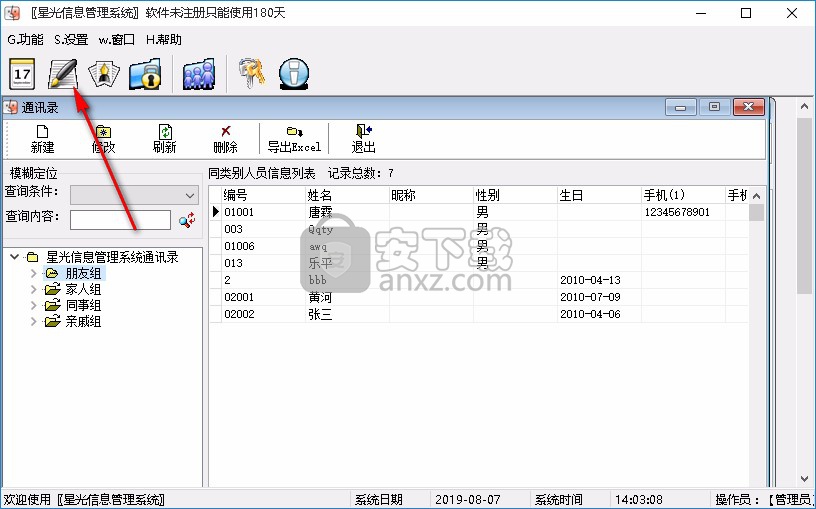Restore the 通讯录 child window
816x509 pixels.
(714, 107)
